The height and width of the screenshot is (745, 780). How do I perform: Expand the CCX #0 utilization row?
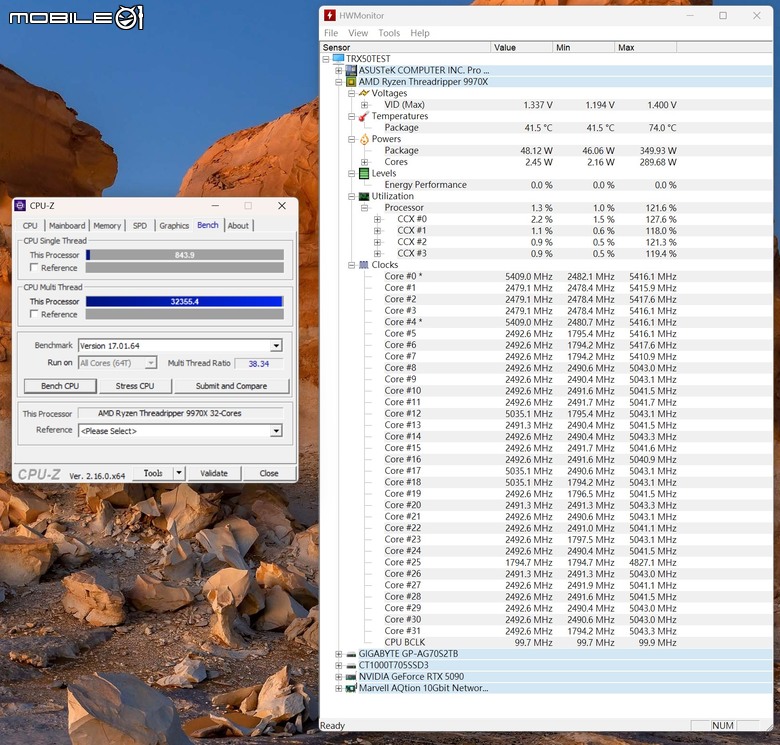(x=378, y=219)
